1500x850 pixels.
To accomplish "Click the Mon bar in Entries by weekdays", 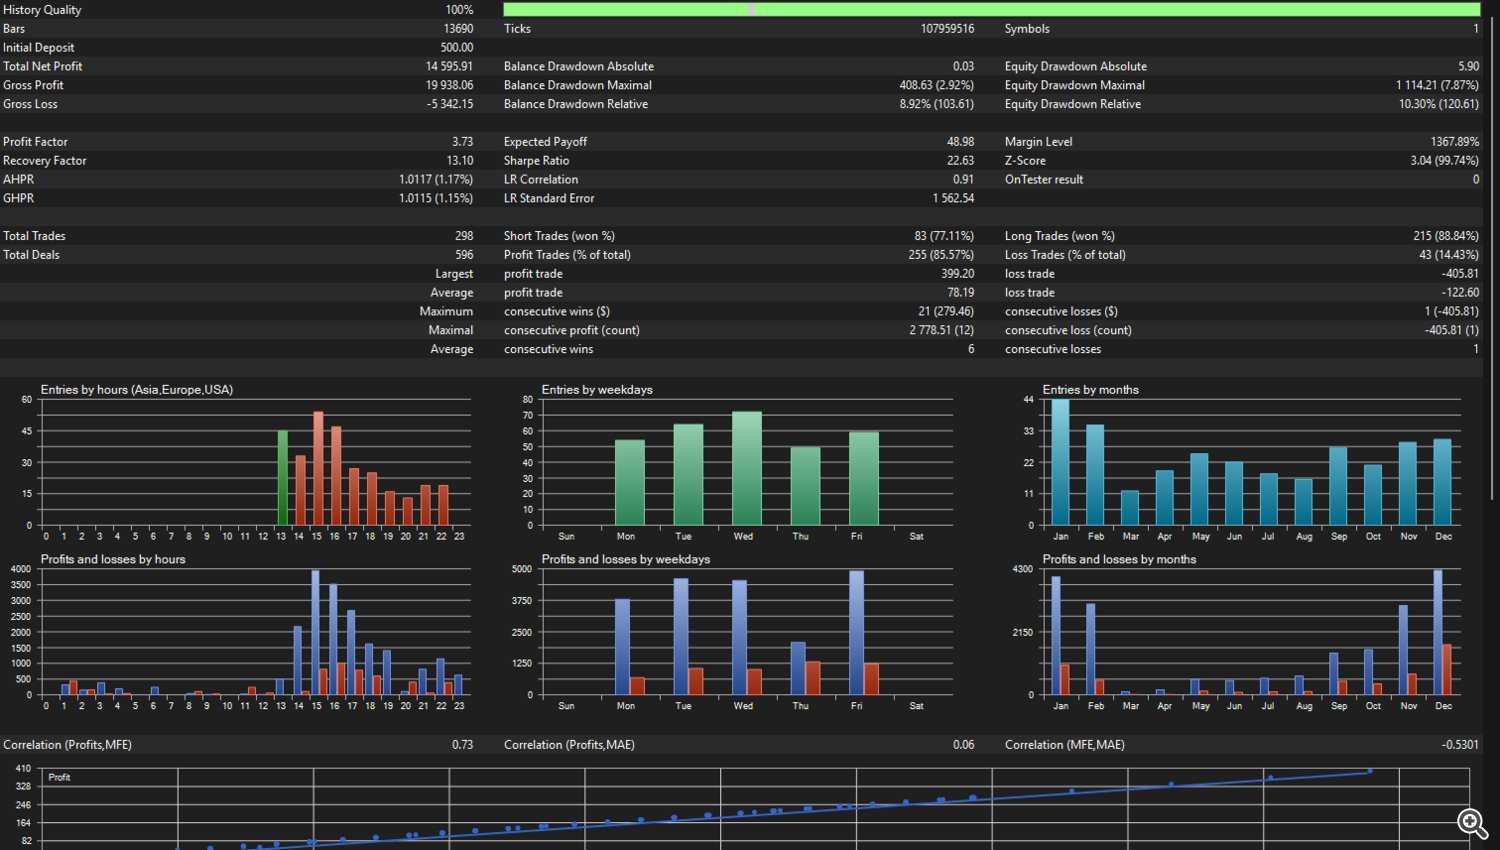I will click(630, 483).
